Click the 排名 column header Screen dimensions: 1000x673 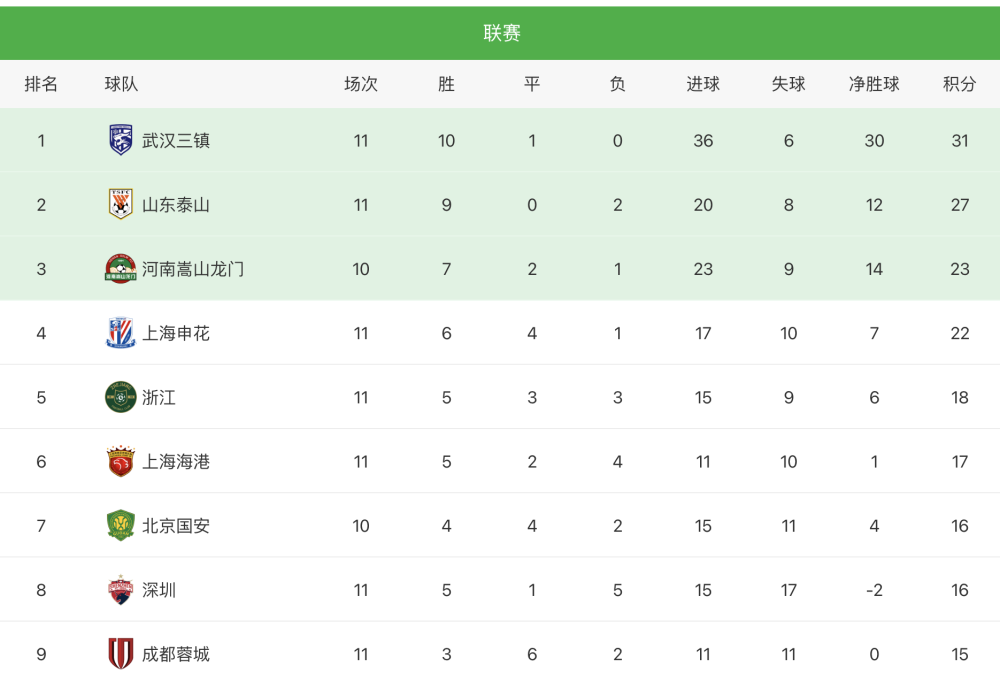pos(41,84)
